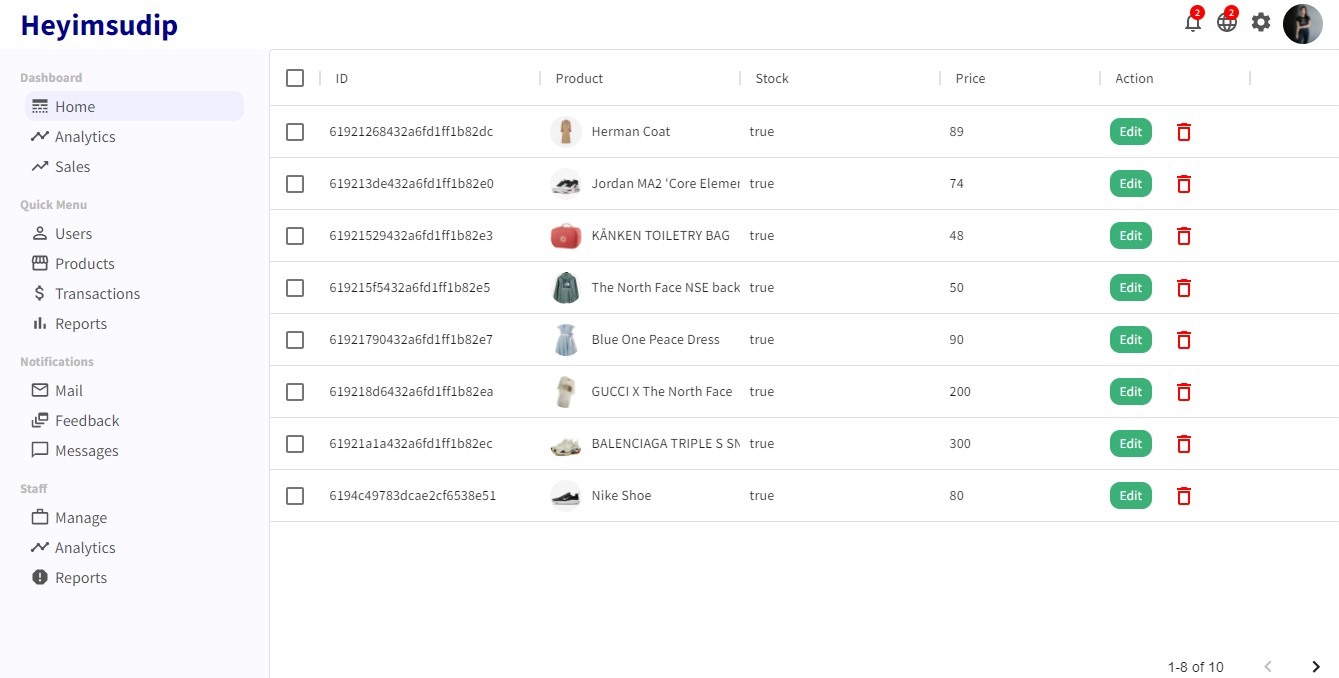Go to next table page arrow
This screenshot has width=1339, height=678.
point(1316,667)
